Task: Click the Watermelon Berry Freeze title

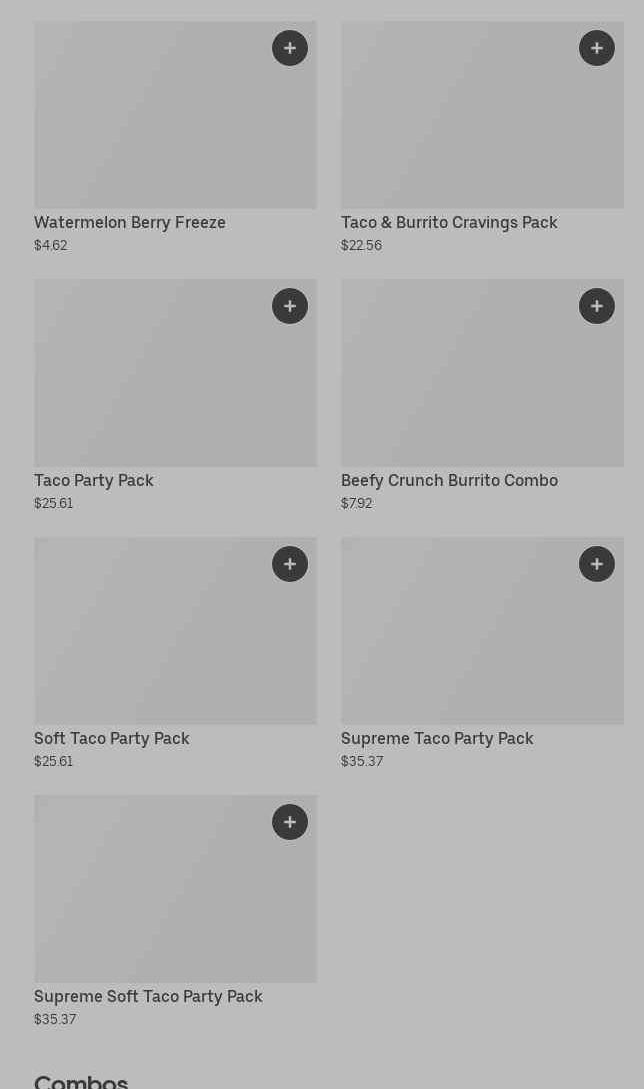Action: click(130, 222)
